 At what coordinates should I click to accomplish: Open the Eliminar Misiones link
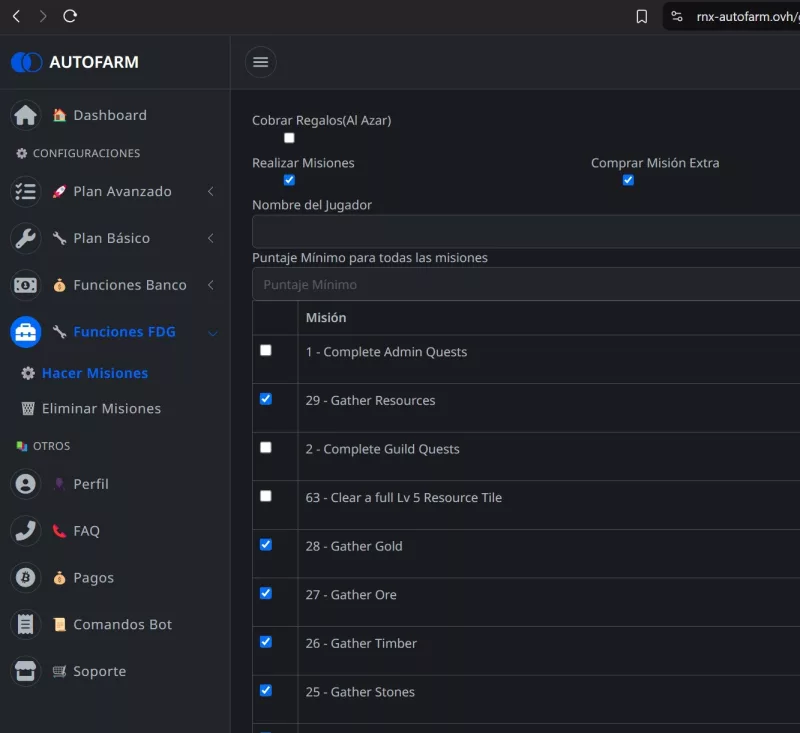(102, 409)
